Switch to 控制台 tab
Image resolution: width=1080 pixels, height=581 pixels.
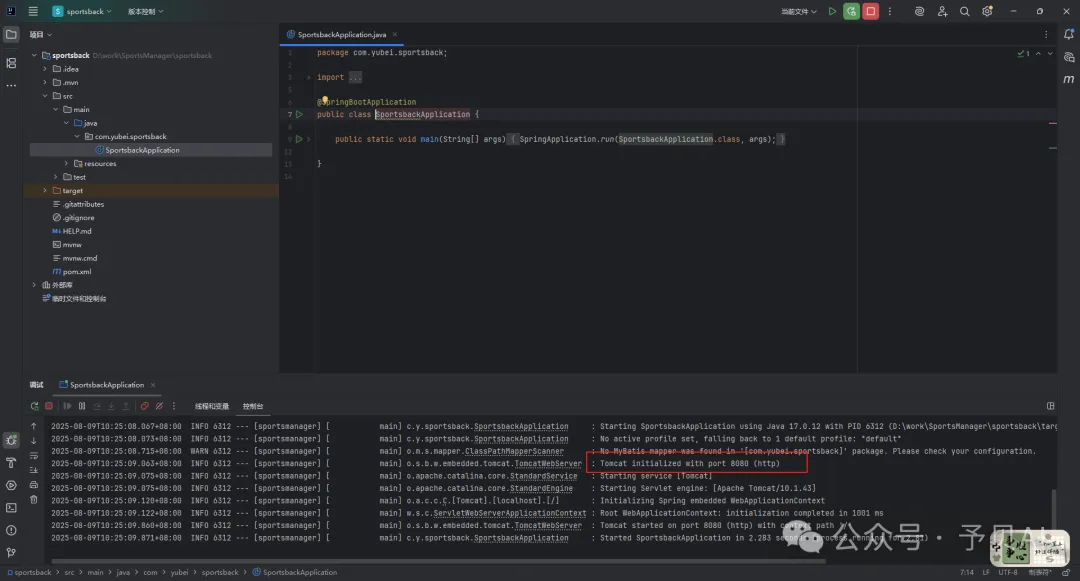coord(253,406)
